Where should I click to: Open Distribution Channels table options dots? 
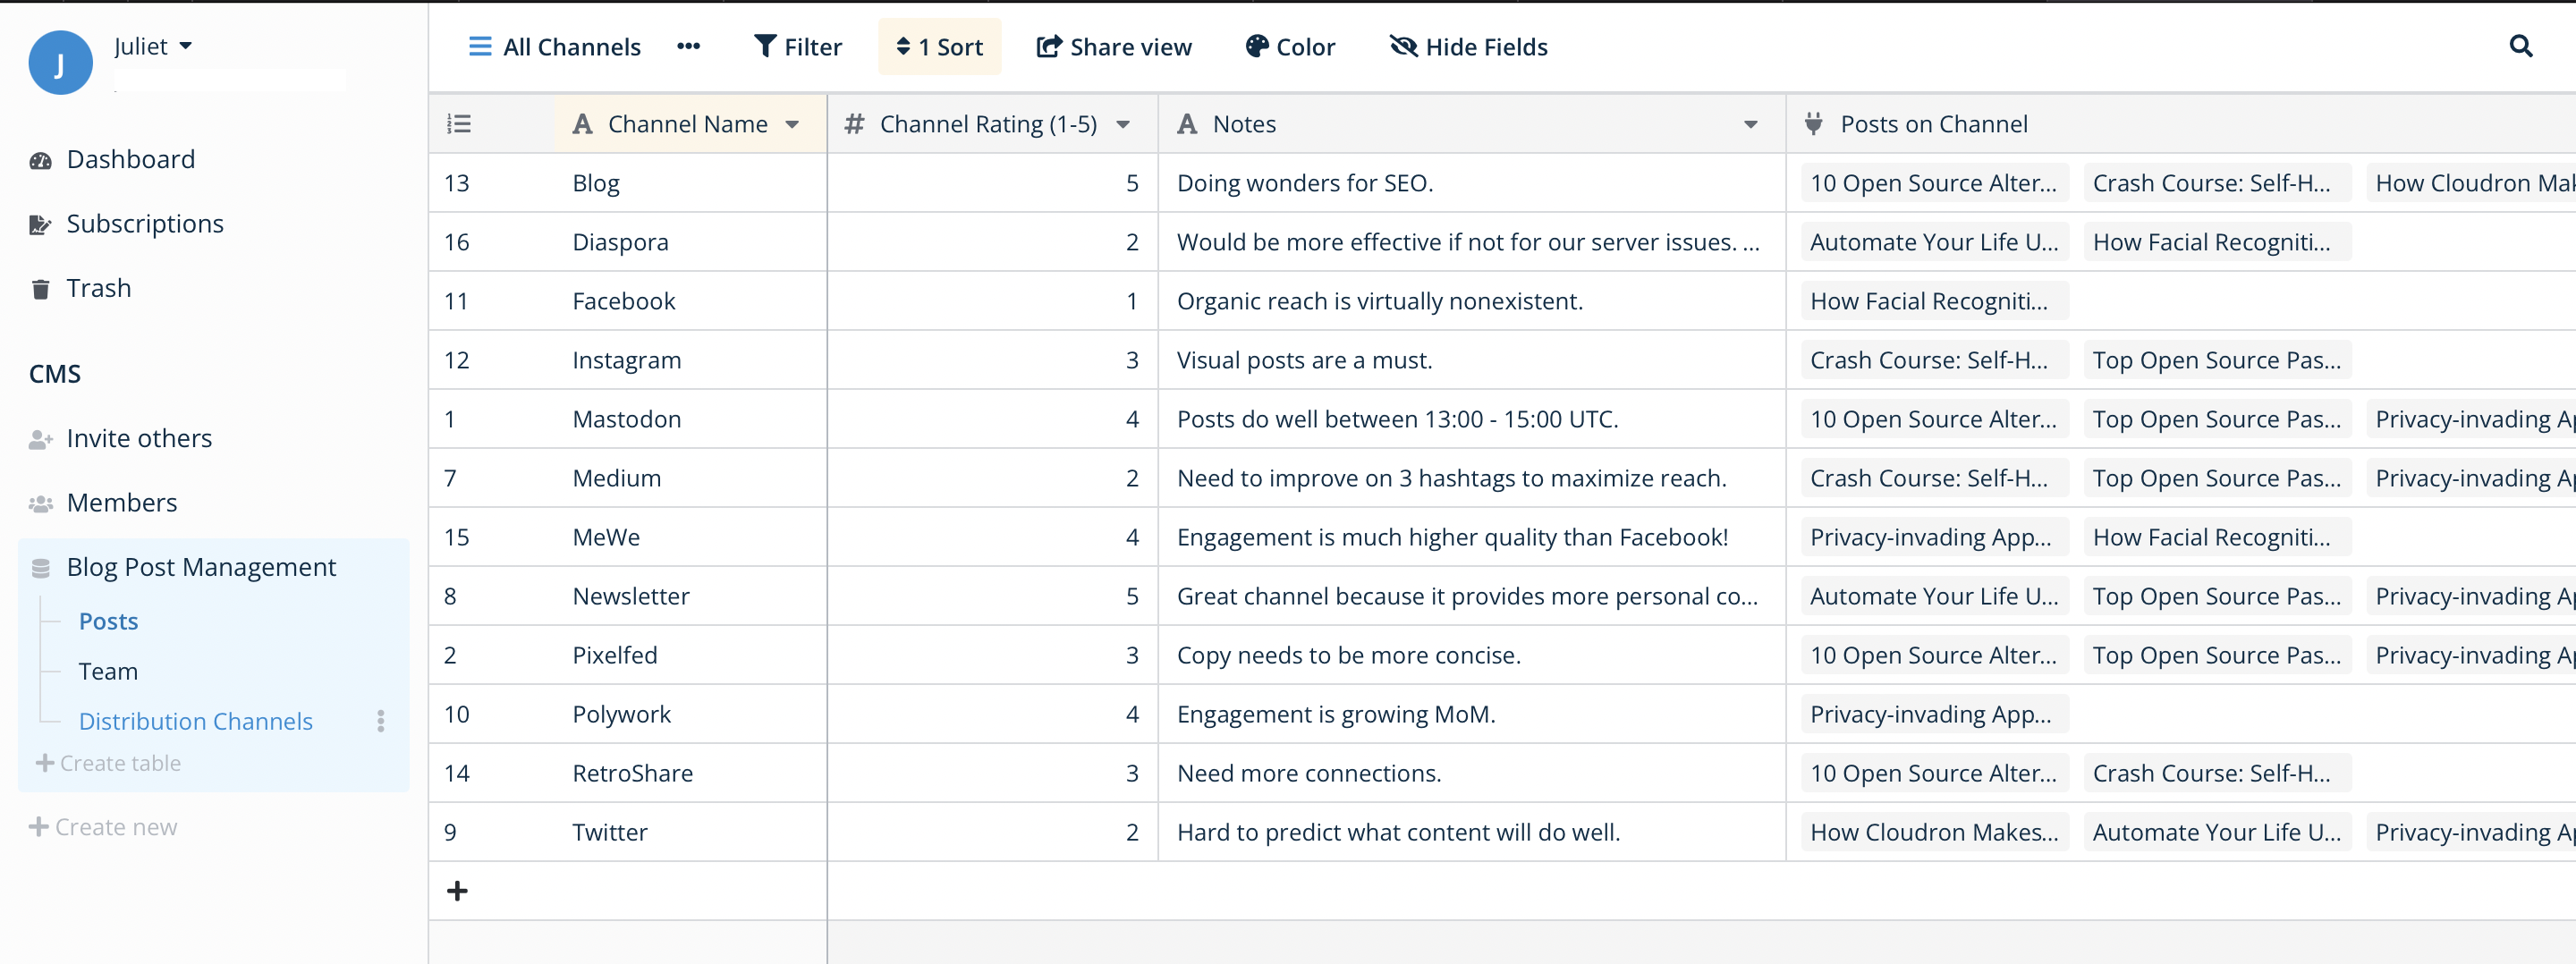tap(381, 721)
